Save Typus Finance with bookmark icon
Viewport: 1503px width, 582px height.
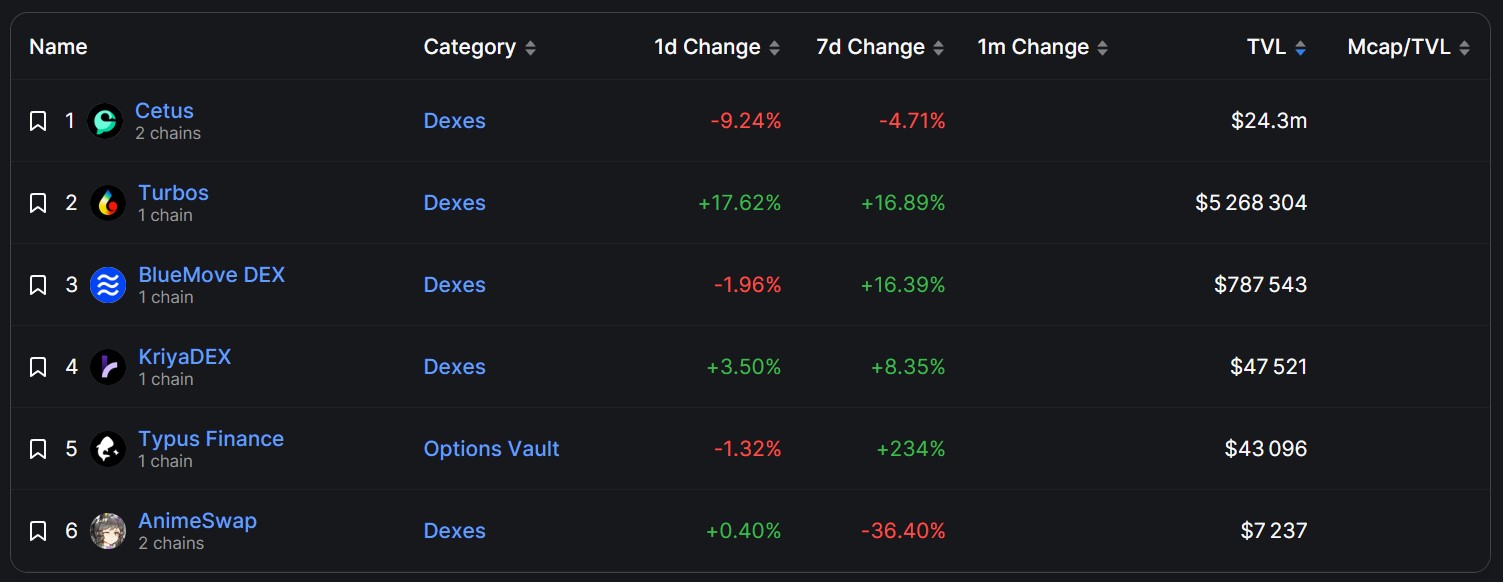pyautogui.click(x=38, y=449)
